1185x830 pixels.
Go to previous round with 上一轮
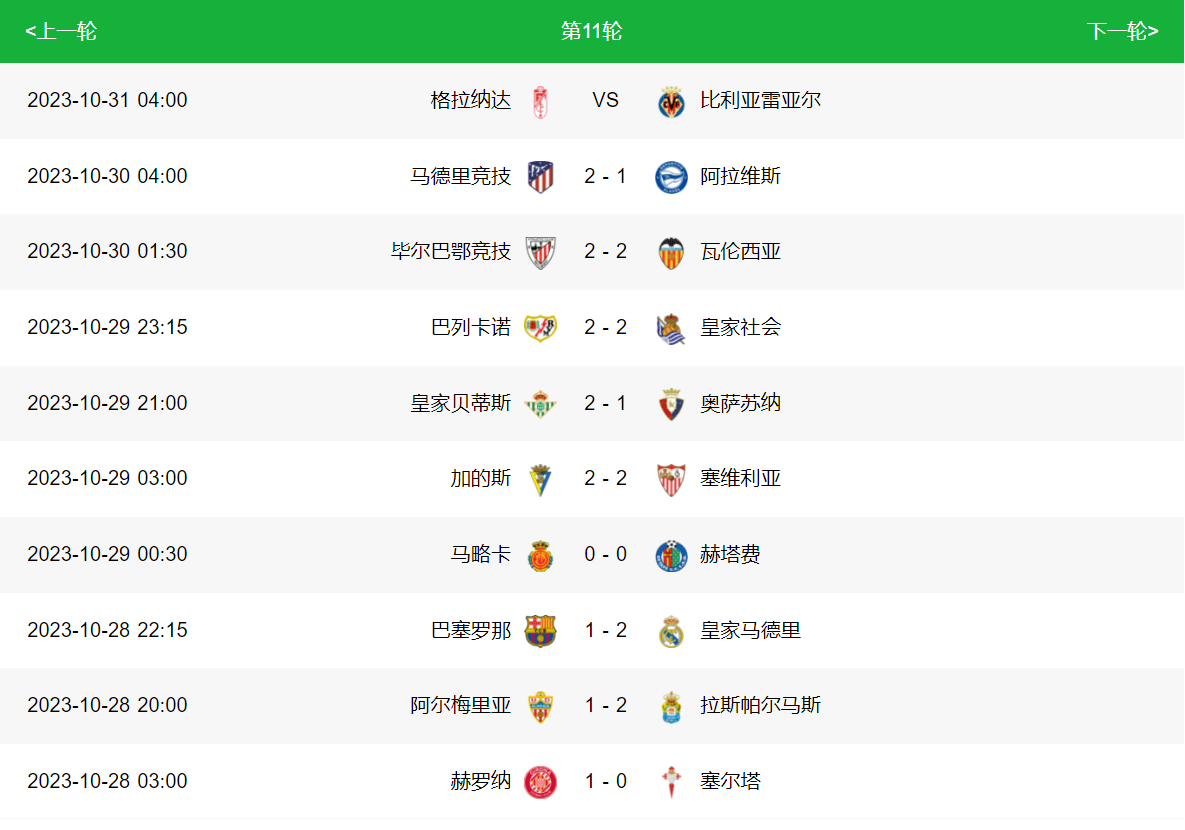click(61, 31)
